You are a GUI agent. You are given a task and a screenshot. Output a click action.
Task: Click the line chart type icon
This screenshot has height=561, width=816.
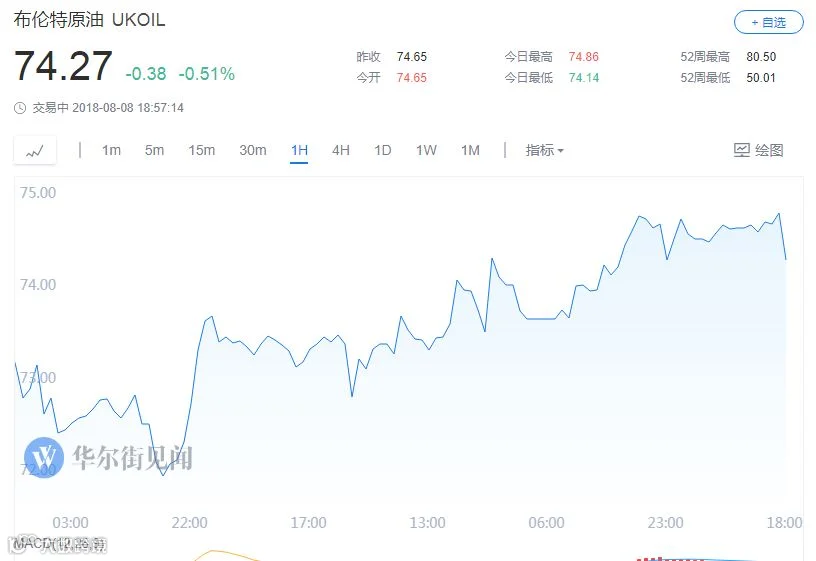[35, 151]
